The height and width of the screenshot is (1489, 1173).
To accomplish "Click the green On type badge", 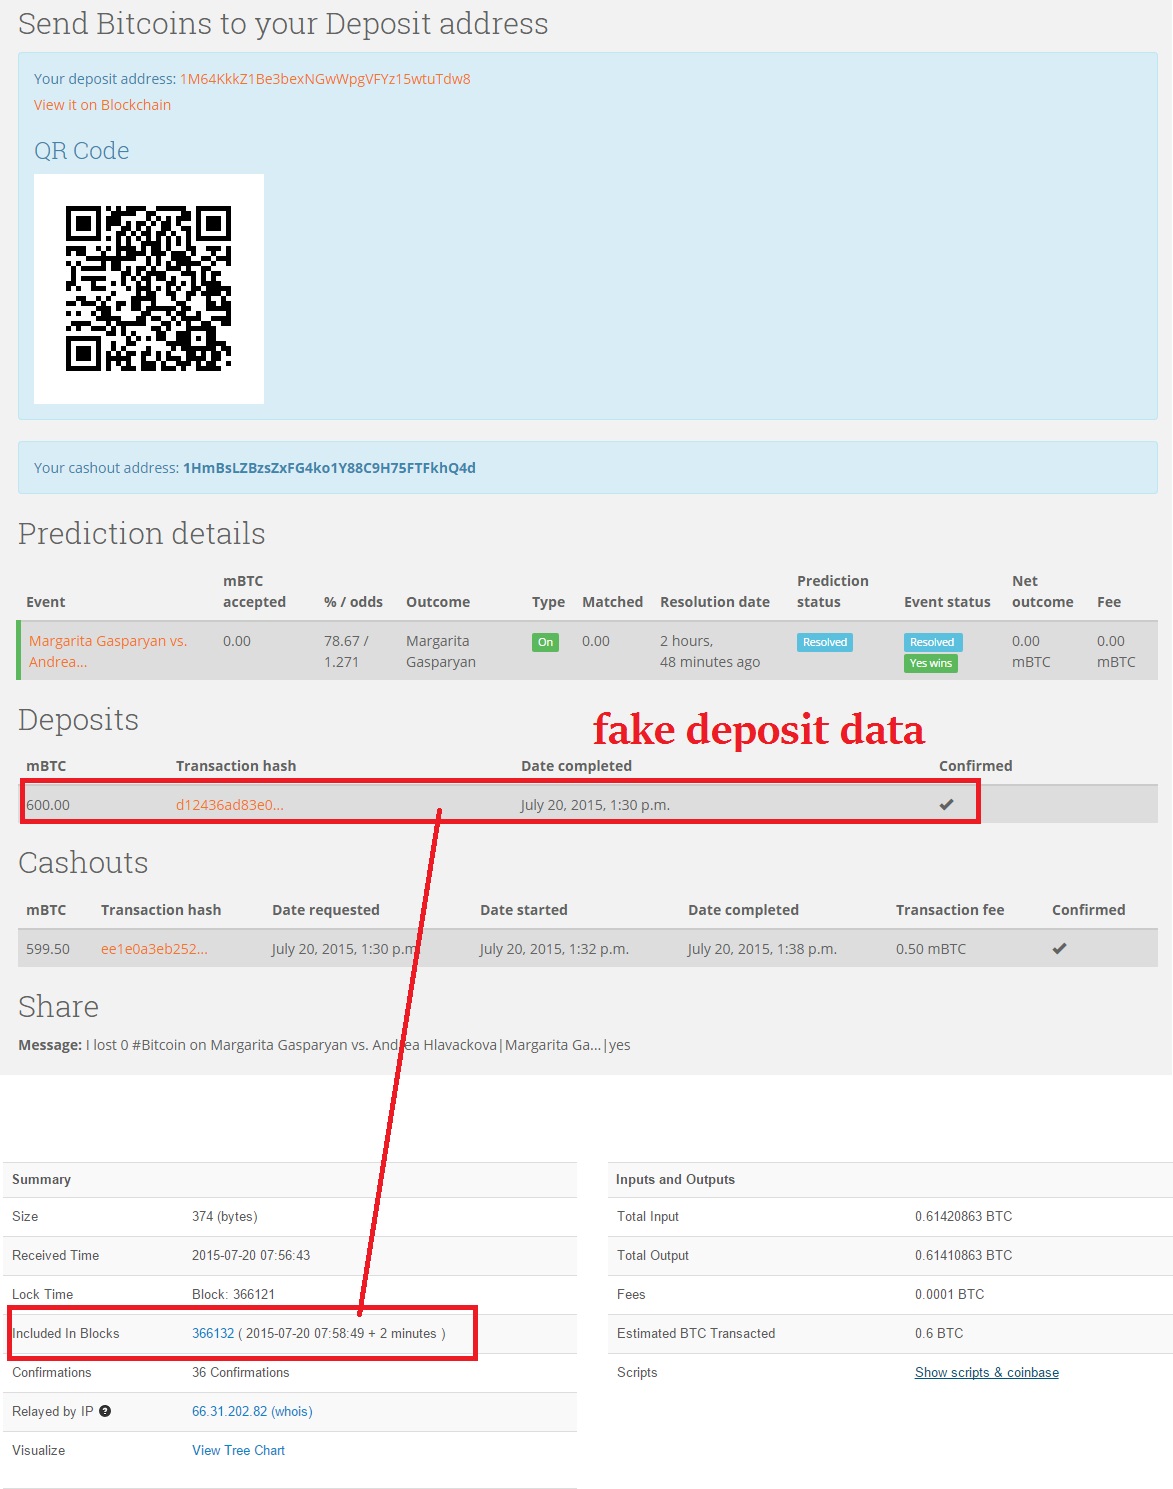I will coord(545,642).
